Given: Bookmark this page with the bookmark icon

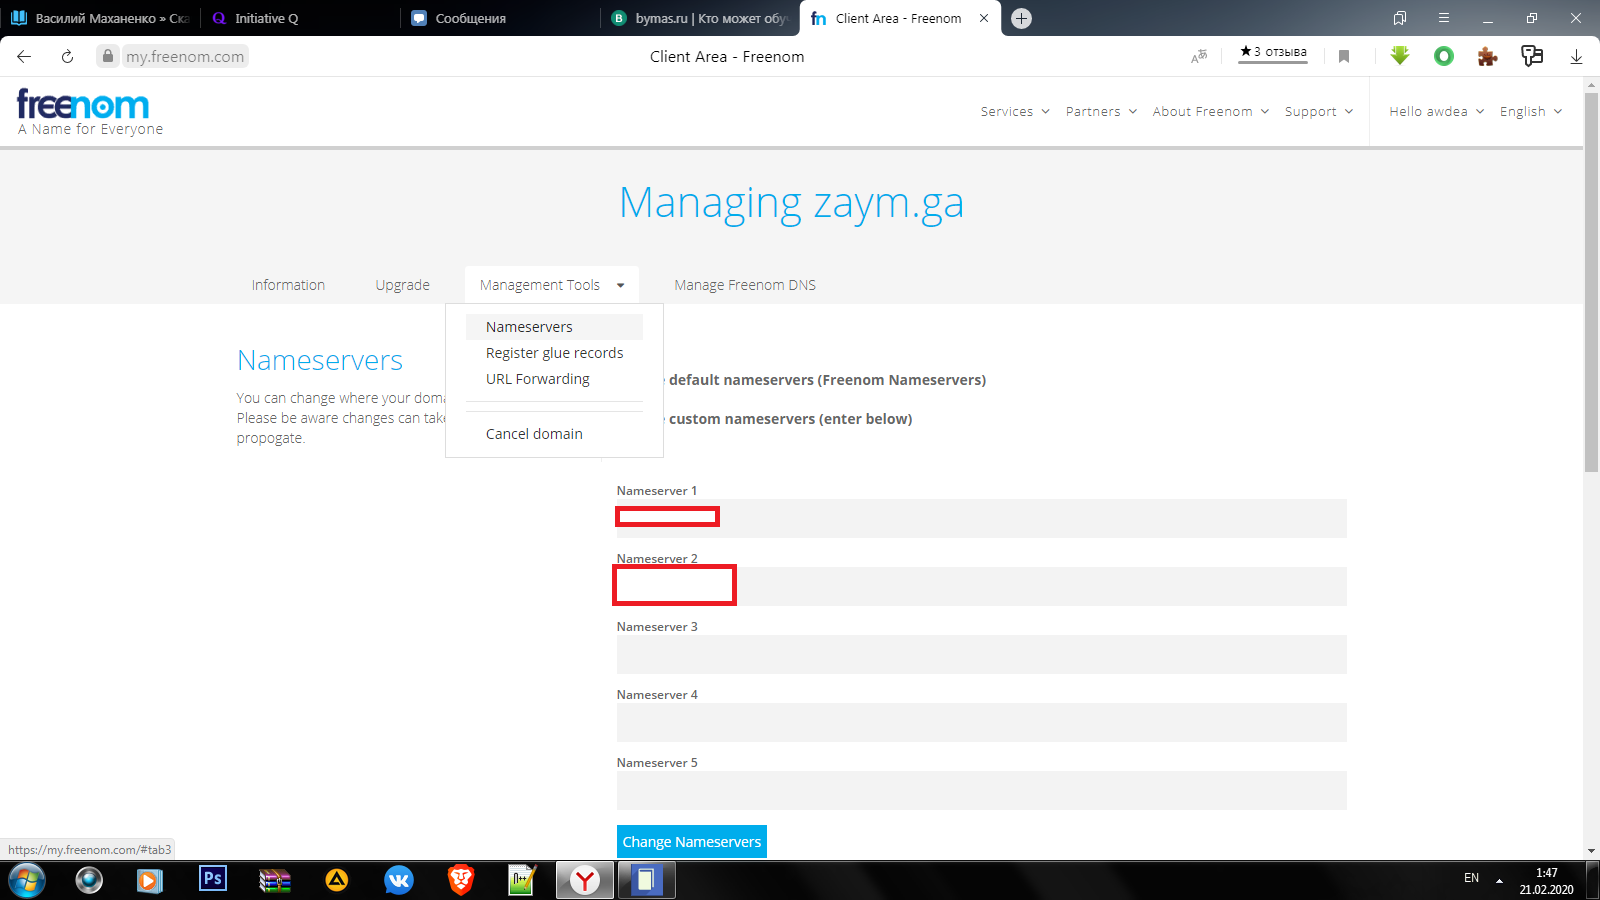Looking at the screenshot, I should click(1344, 57).
